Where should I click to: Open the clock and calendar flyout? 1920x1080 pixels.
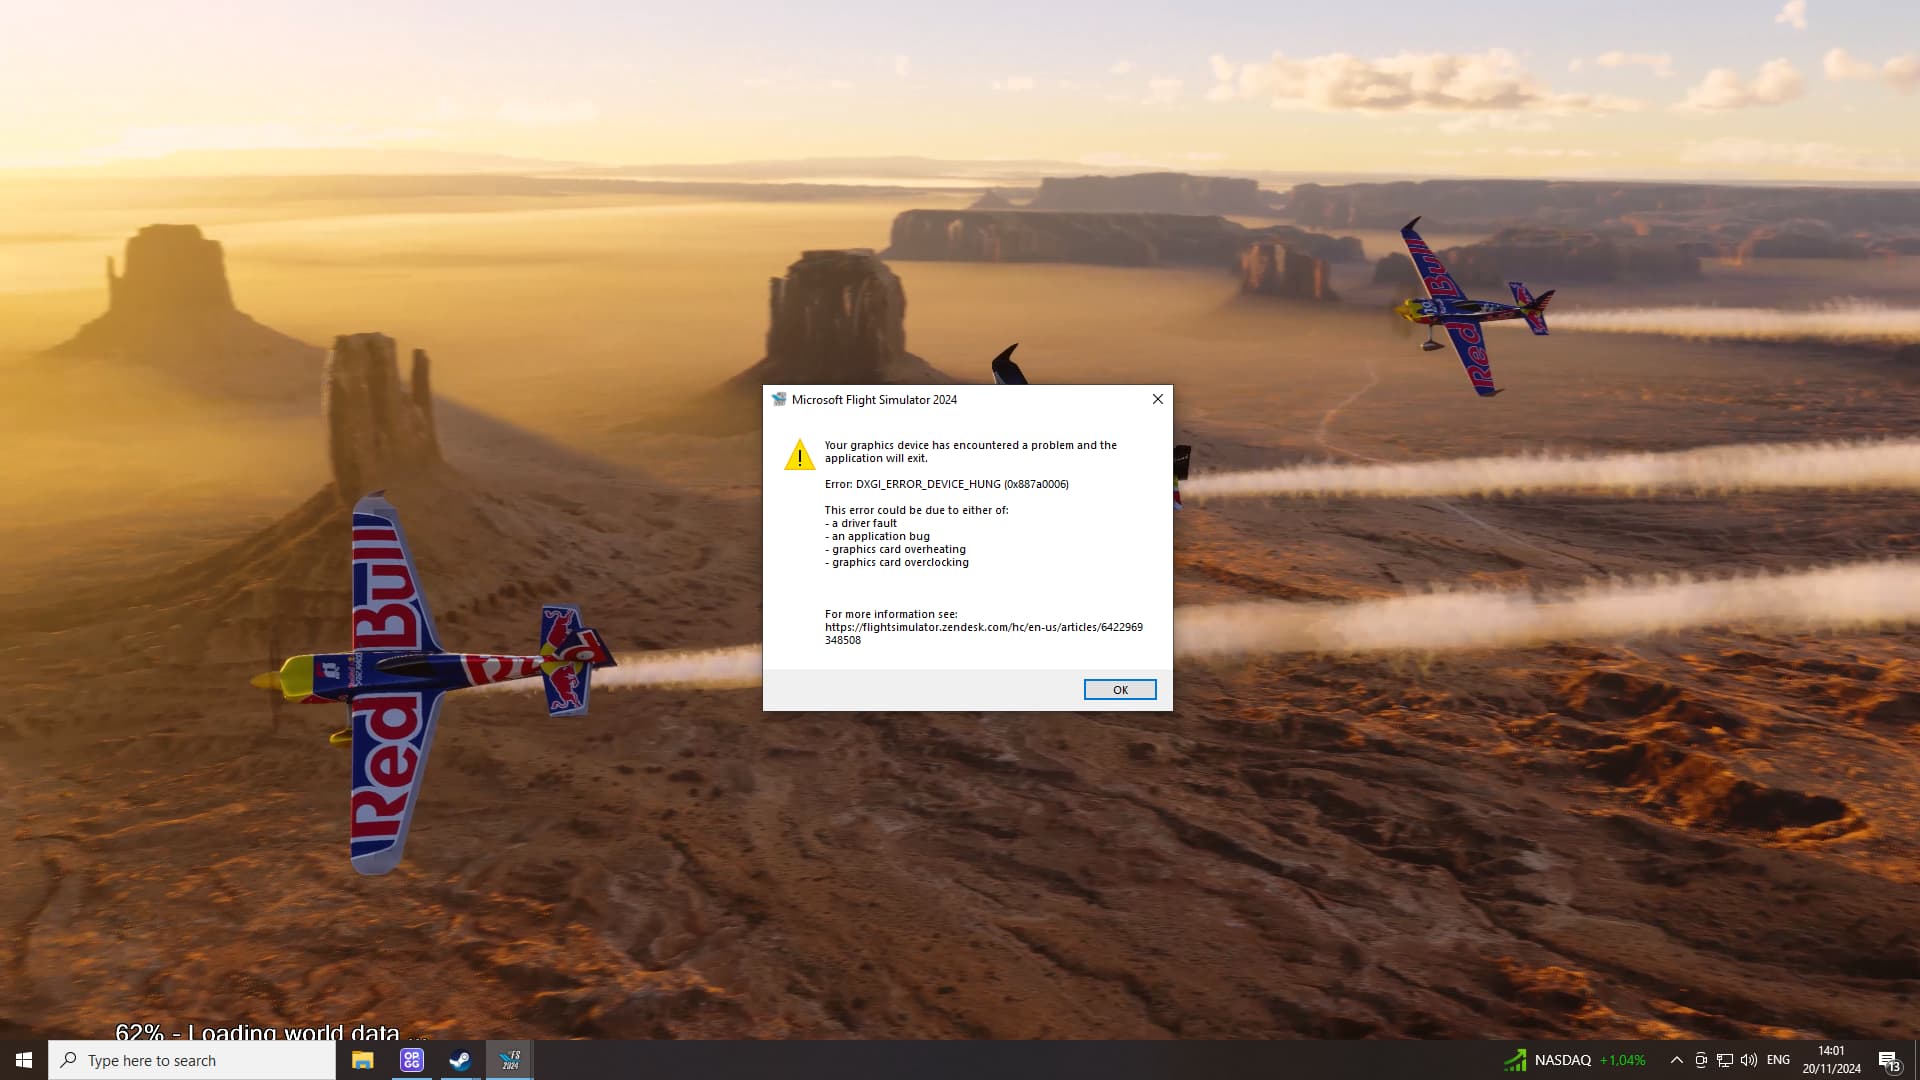[1831, 1060]
